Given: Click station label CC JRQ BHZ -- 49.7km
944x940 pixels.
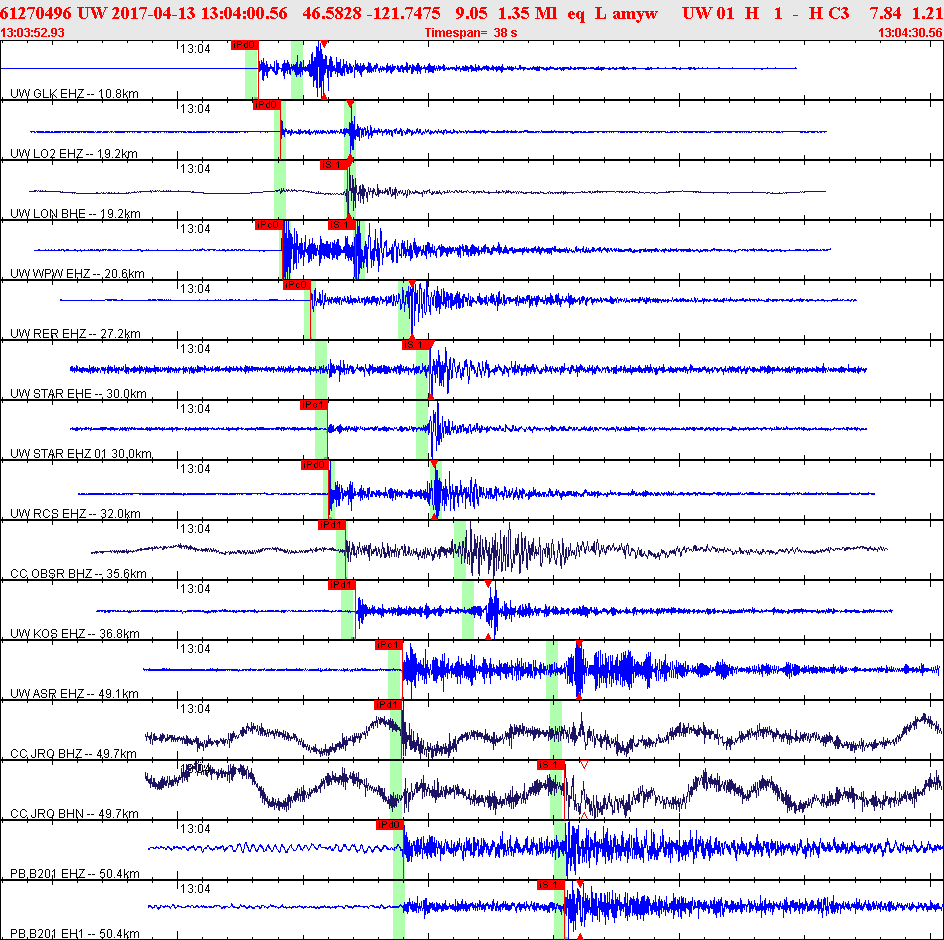Looking at the screenshot, I should [x=73, y=753].
